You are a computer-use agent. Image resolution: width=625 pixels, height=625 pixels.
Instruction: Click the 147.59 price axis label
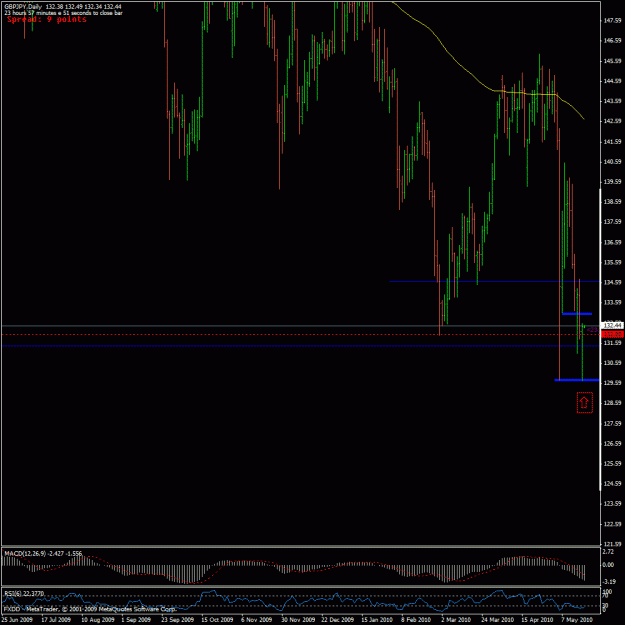coord(613,20)
